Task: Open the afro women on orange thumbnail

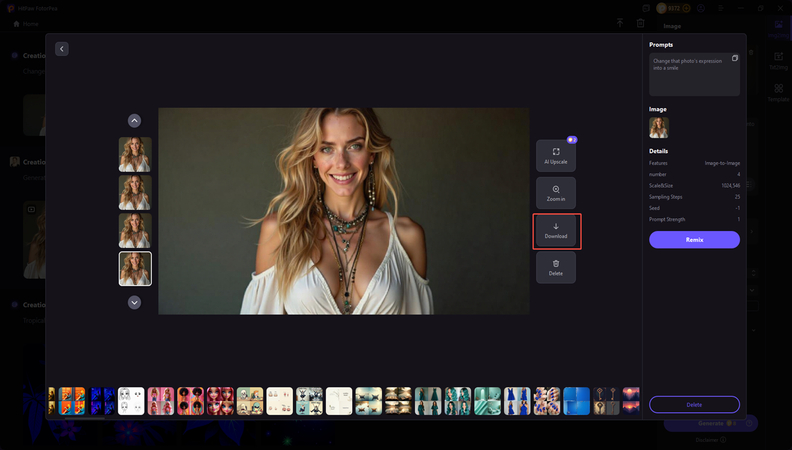Action: 190,401
